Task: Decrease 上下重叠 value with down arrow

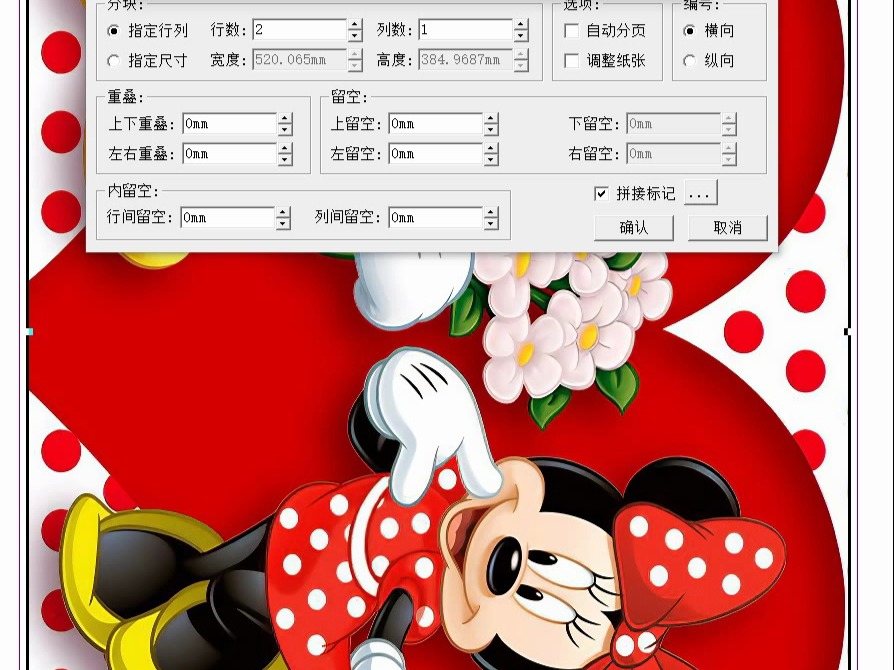Action: 285,129
